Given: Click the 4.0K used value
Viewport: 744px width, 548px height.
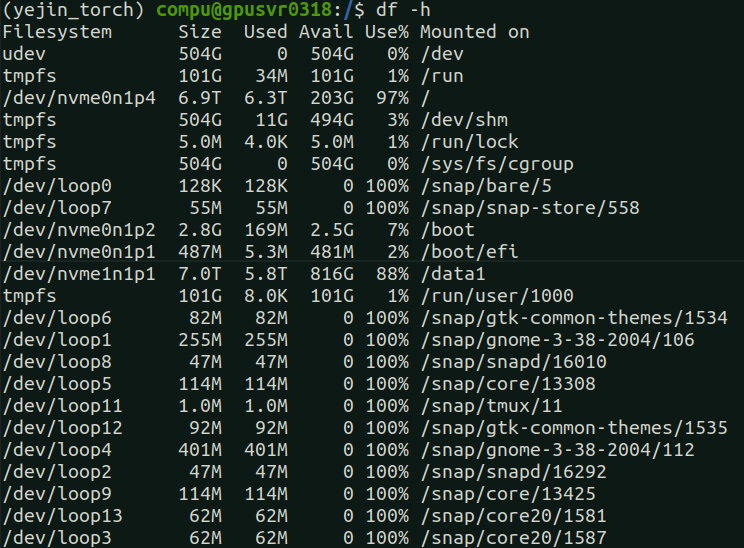Looking at the screenshot, I should (266, 142).
